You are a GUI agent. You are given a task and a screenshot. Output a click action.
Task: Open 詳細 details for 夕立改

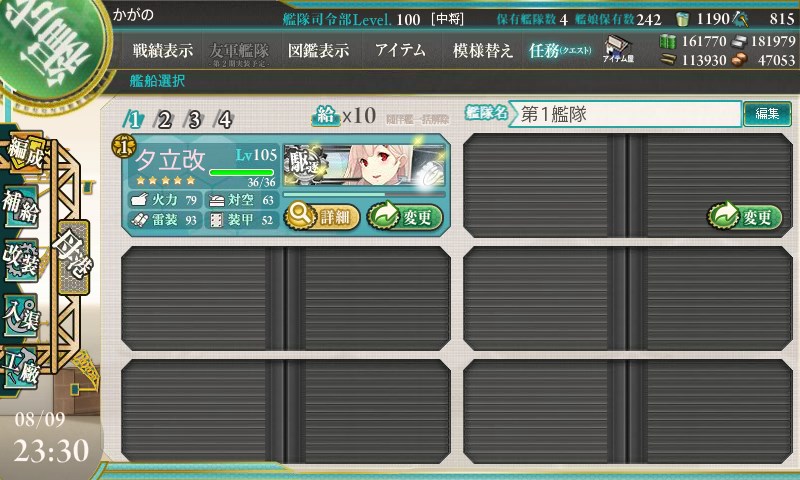point(322,216)
